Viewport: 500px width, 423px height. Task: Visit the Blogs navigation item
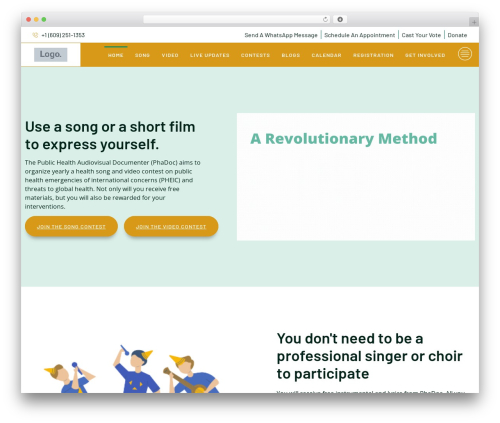coord(291,55)
